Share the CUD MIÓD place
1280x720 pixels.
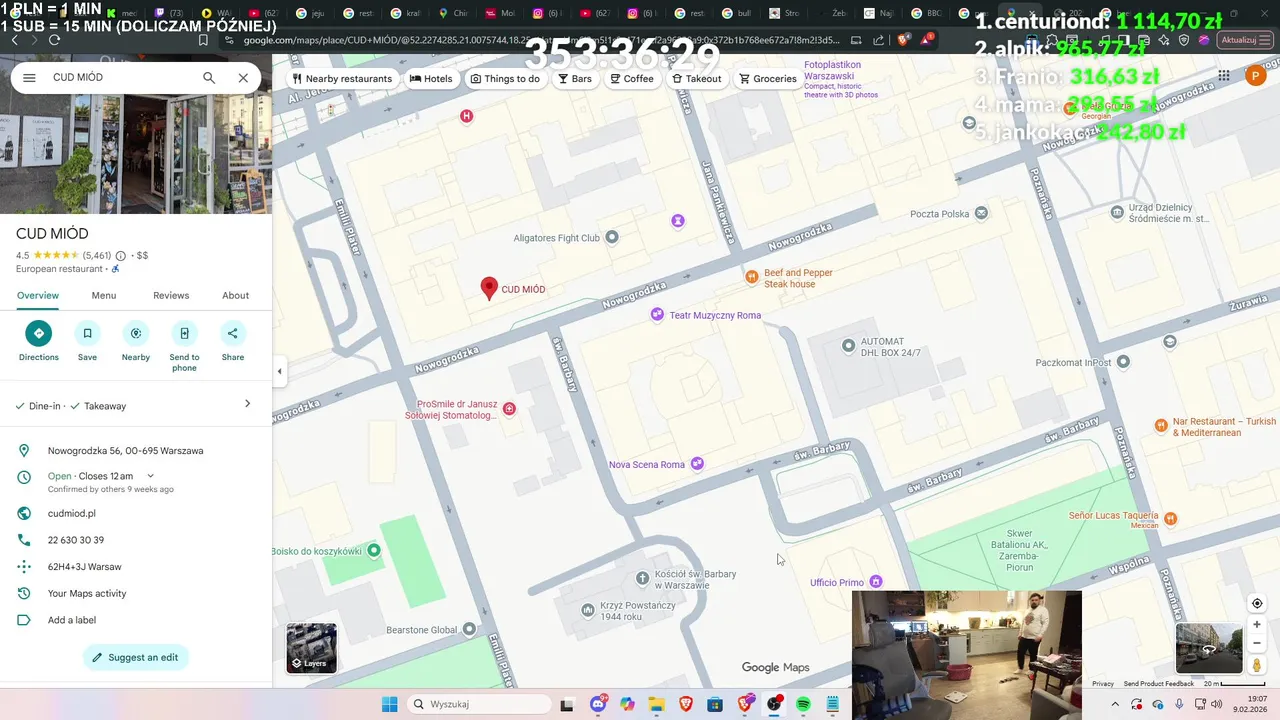233,340
